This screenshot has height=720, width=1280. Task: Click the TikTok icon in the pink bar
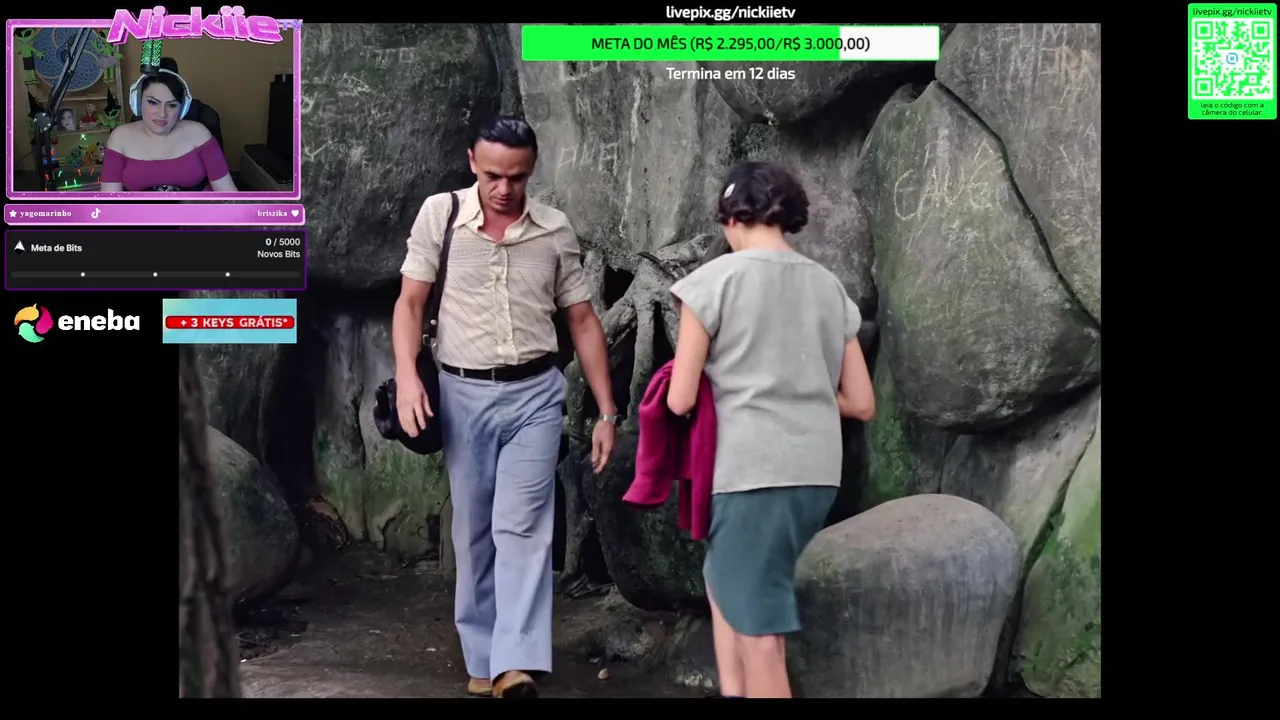96,213
